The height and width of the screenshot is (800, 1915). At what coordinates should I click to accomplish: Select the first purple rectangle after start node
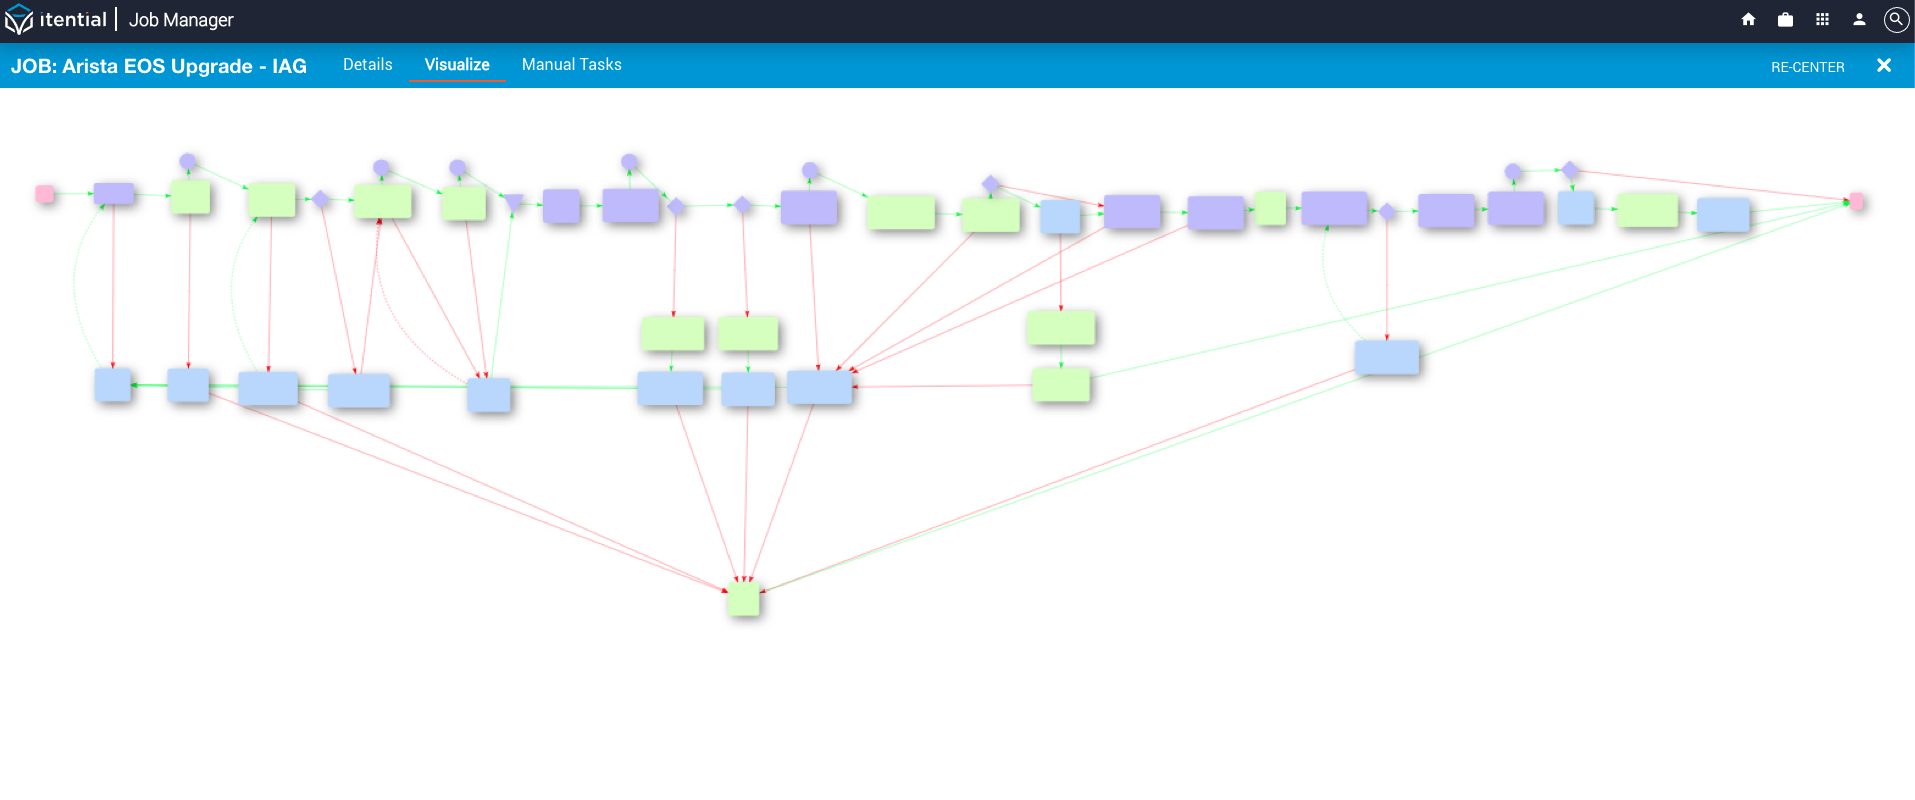114,193
